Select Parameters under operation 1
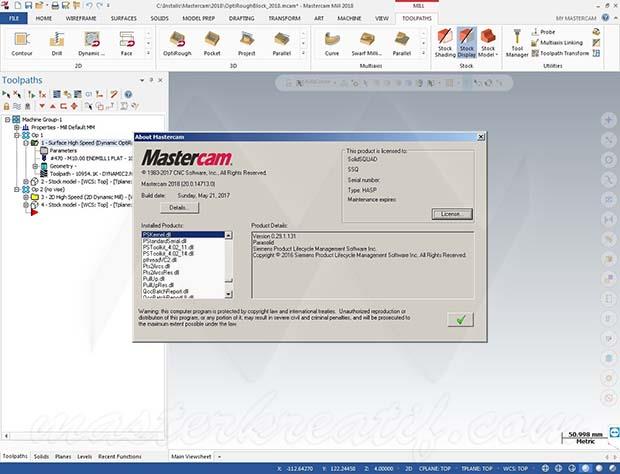The width and height of the screenshot is (620, 474). pyautogui.click(x=63, y=151)
